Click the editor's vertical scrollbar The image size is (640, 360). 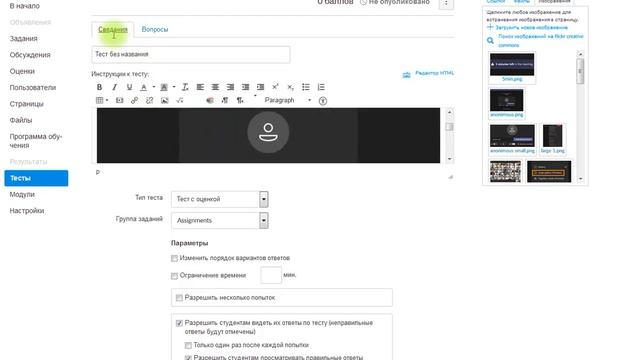click(449, 135)
